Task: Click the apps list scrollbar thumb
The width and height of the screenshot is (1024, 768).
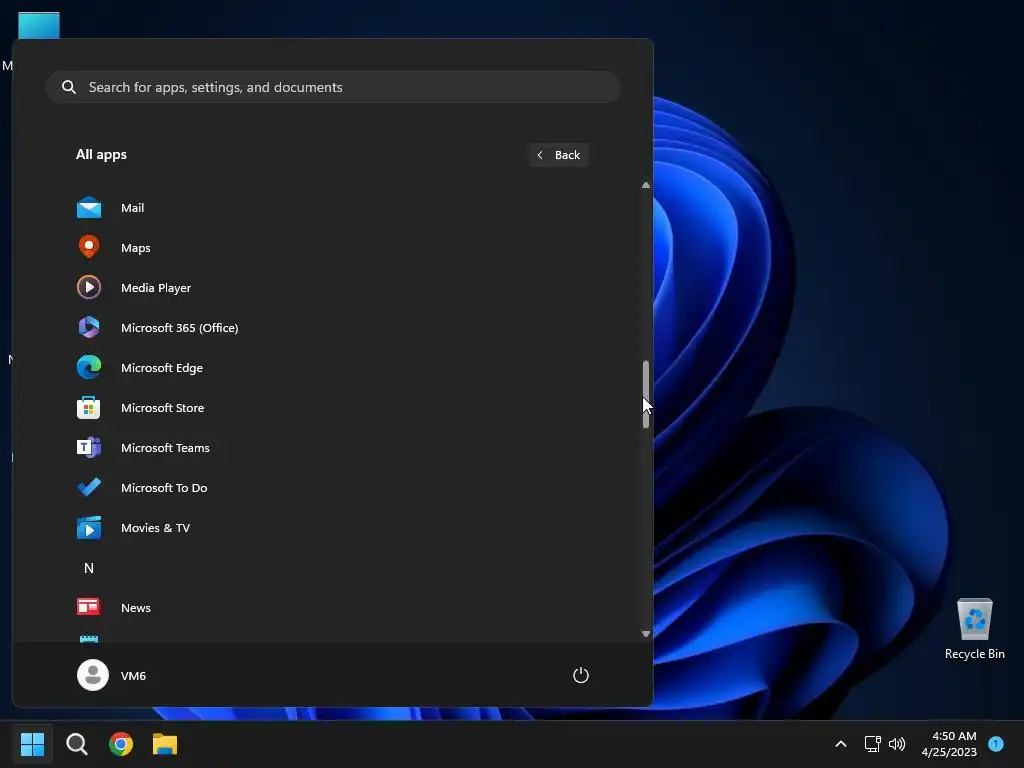Action: 646,394
